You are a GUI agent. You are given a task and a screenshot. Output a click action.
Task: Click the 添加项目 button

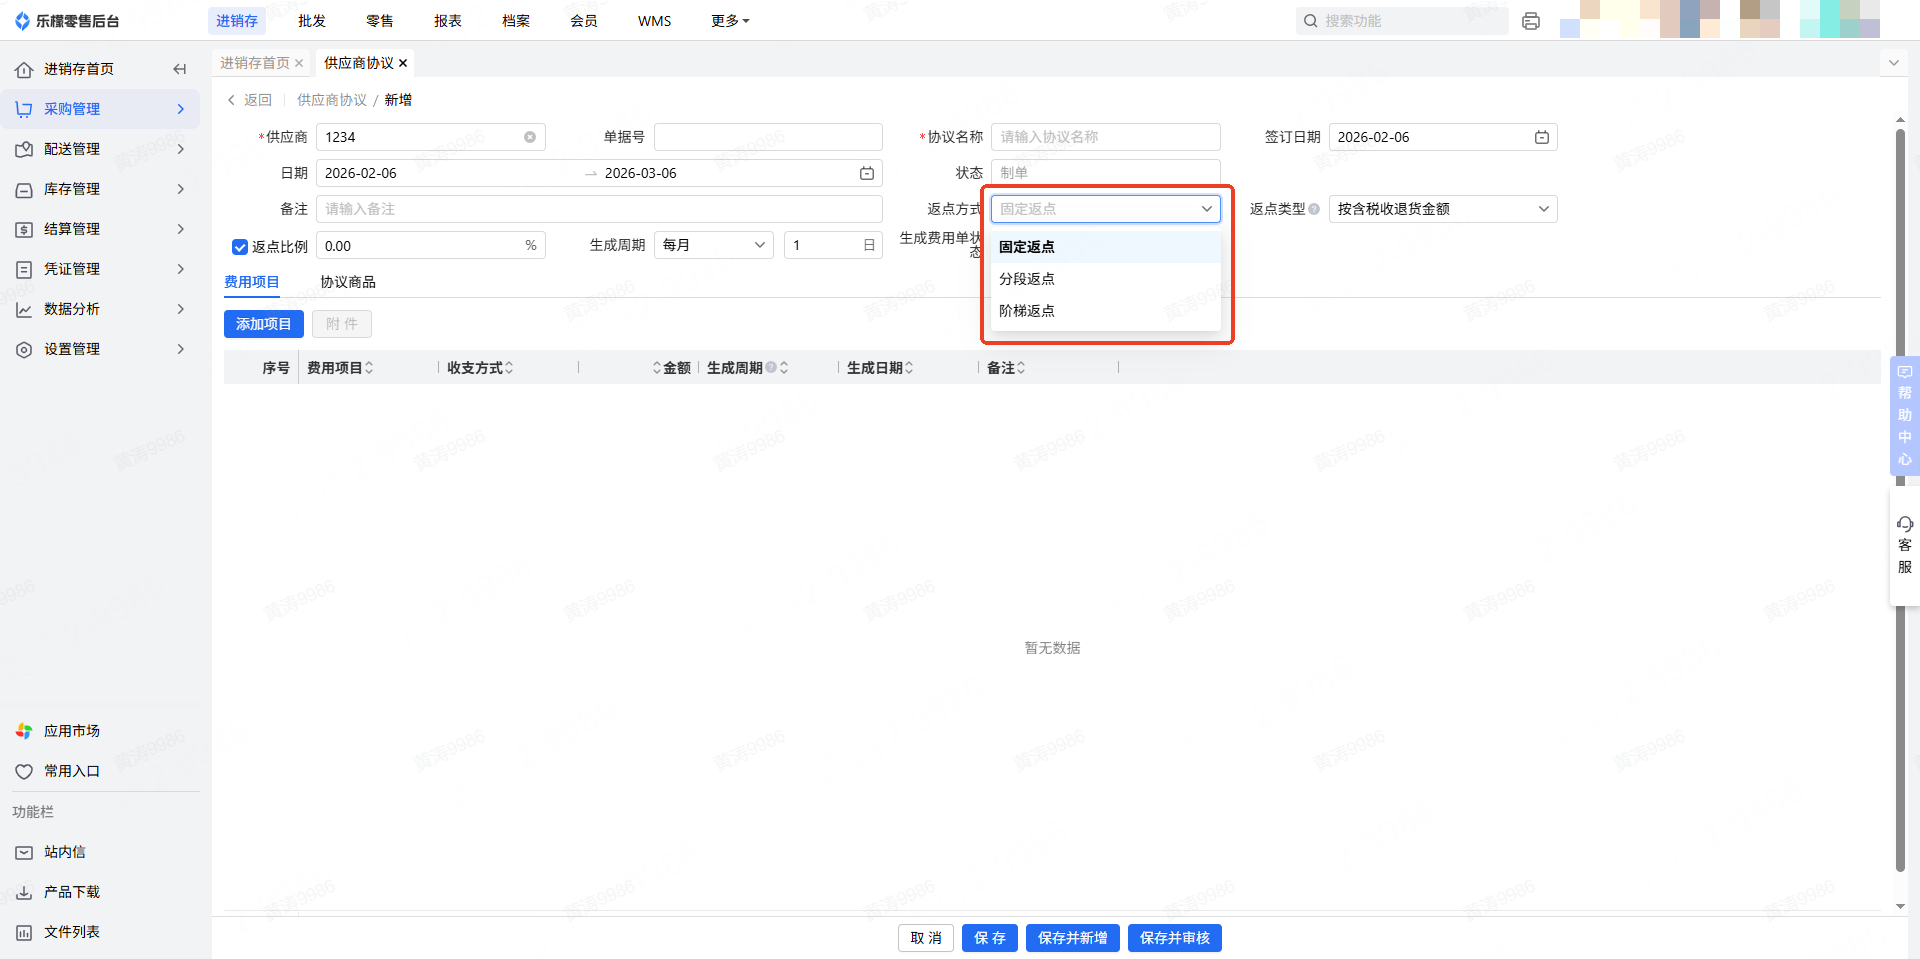[264, 324]
